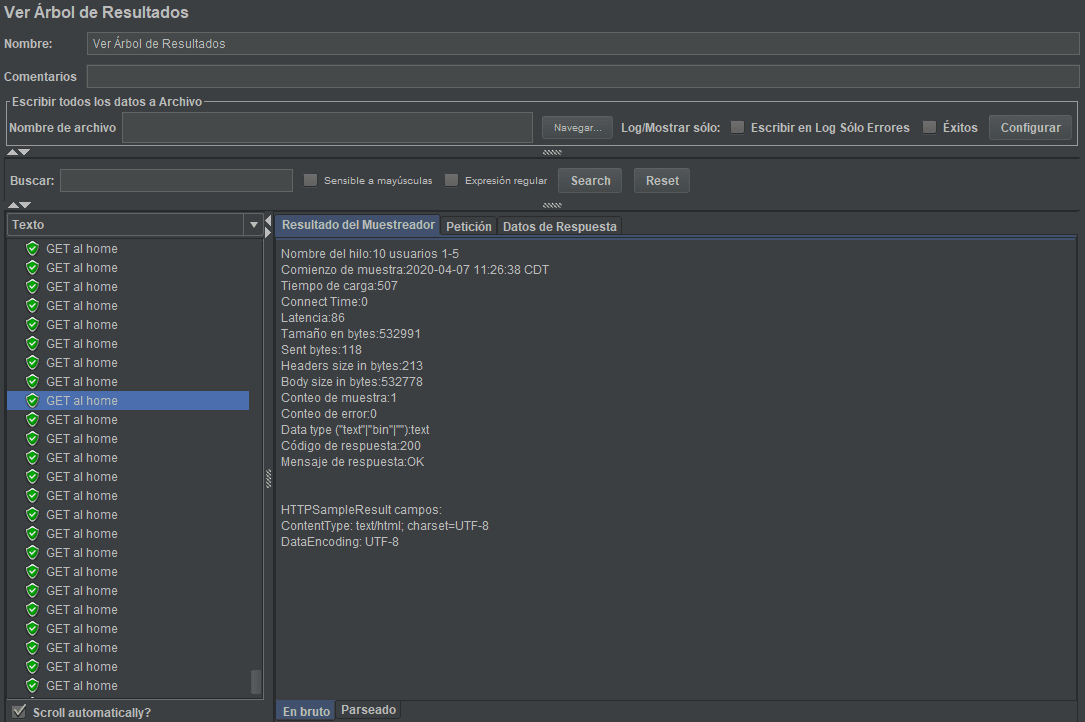This screenshot has height=722, width=1085.
Task: Click the Search button
Action: click(x=590, y=180)
